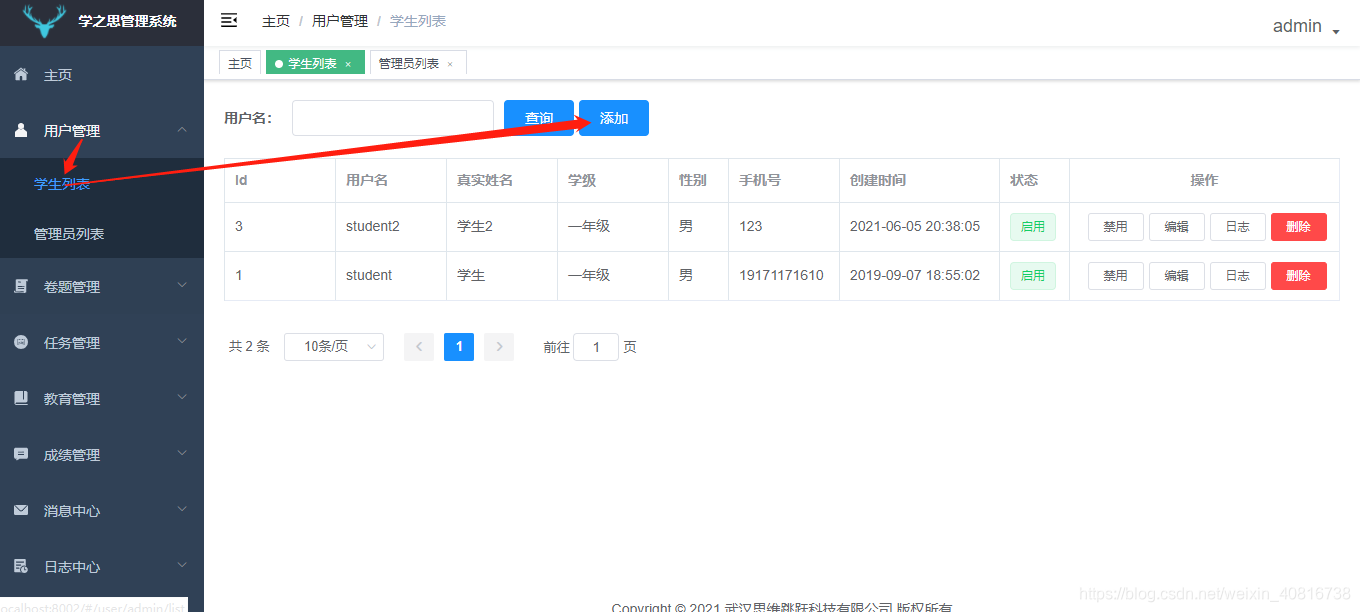Delete the student row (19171171610)

tap(1299, 276)
